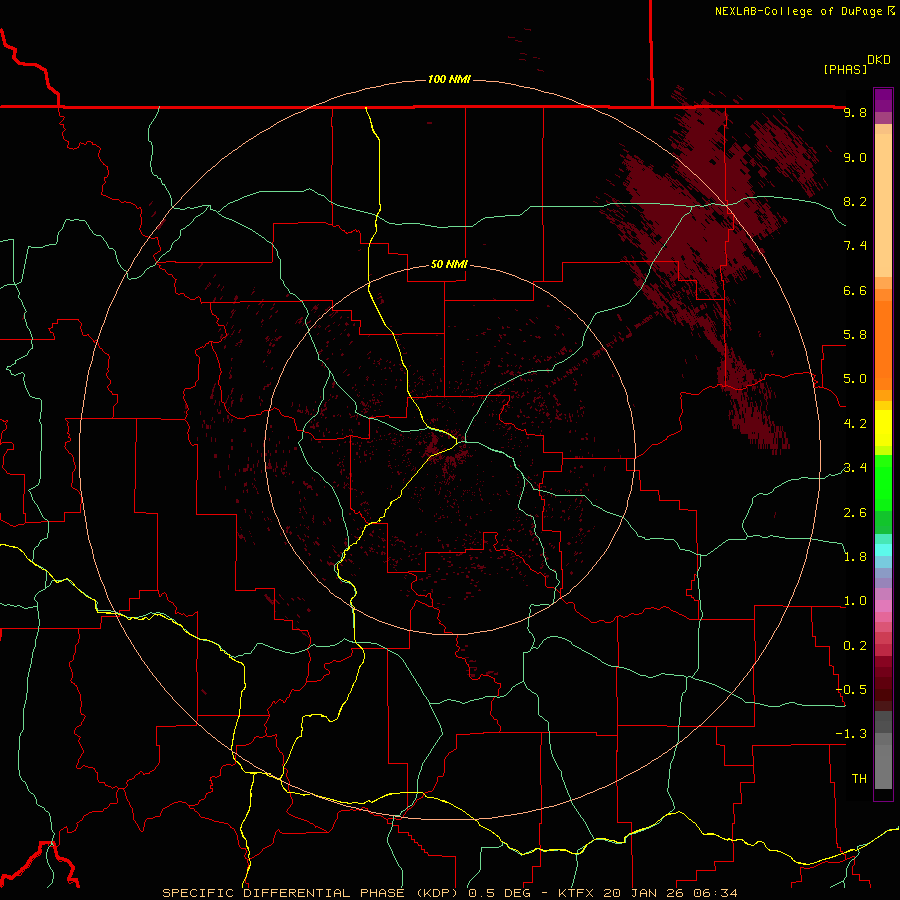Pick the yellow segment of the color bar

(x=883, y=428)
